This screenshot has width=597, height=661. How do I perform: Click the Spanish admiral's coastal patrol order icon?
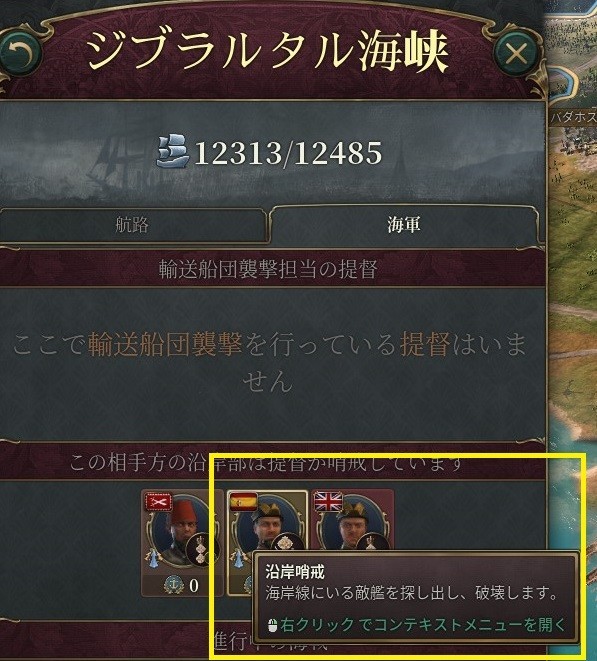click(x=287, y=543)
